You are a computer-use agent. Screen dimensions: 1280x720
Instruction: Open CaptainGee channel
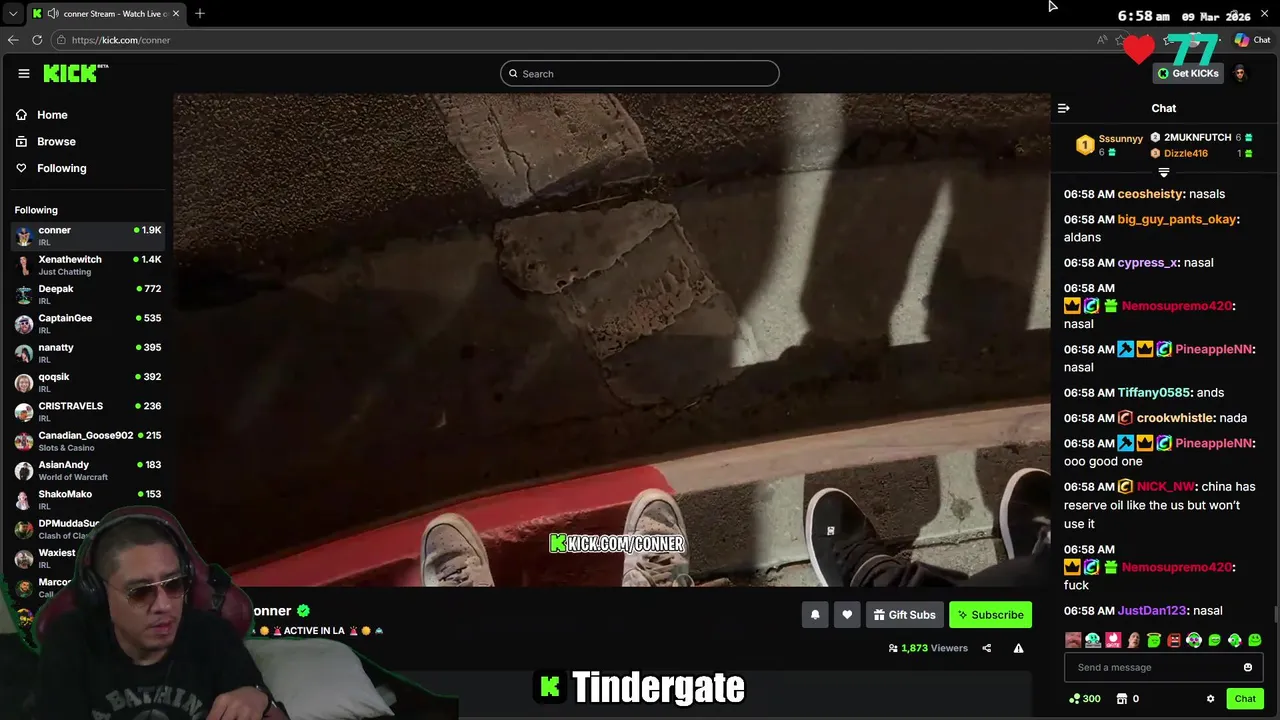(88, 324)
